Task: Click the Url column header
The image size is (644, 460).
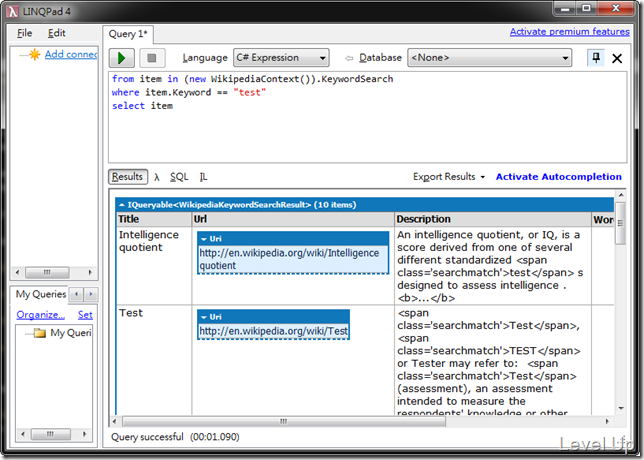Action: coord(293,219)
